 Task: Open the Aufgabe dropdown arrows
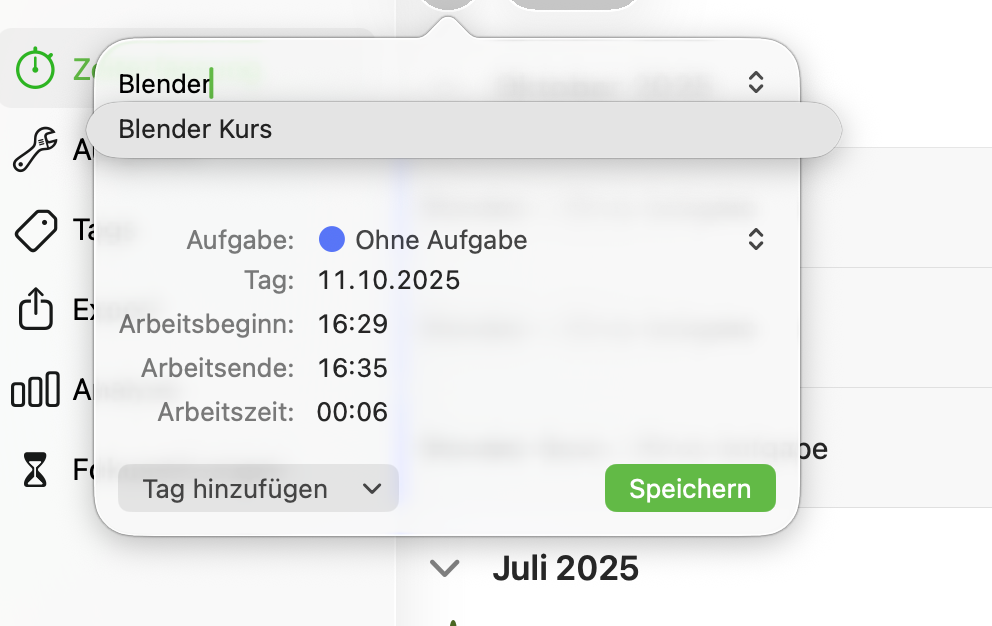tap(756, 240)
